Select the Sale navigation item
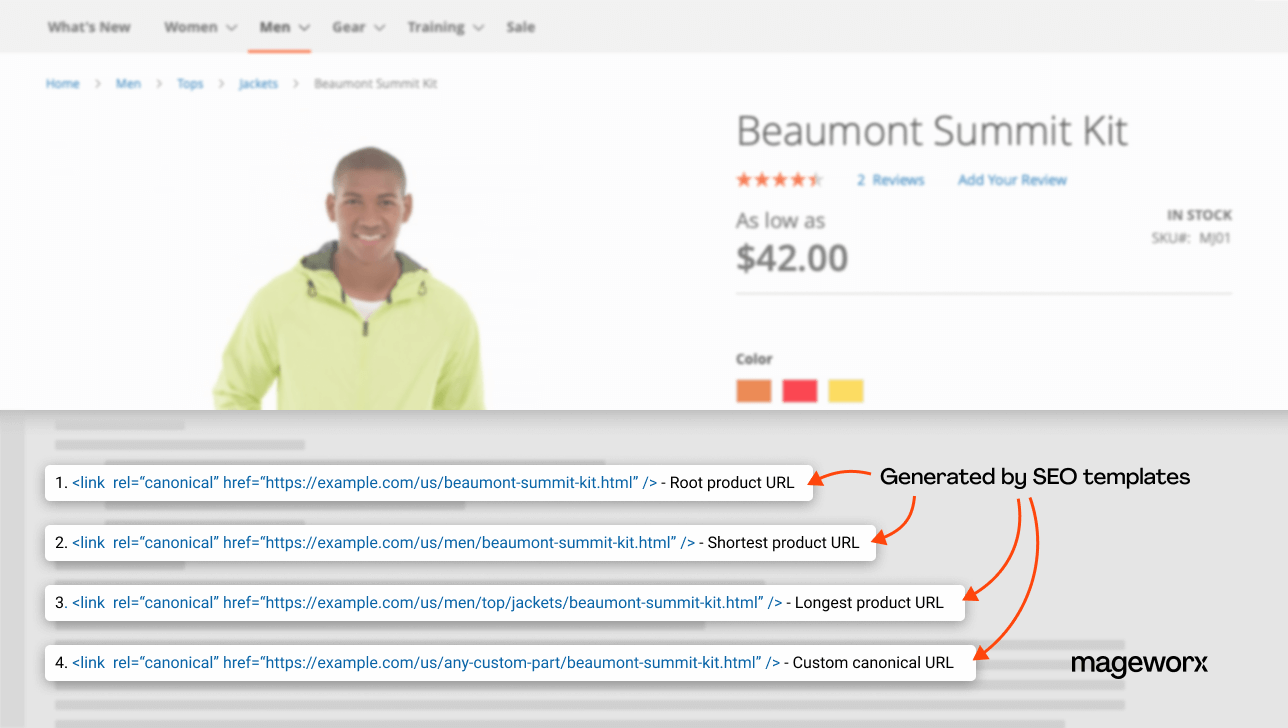Screen dimensions: 1288x728 click(520, 27)
